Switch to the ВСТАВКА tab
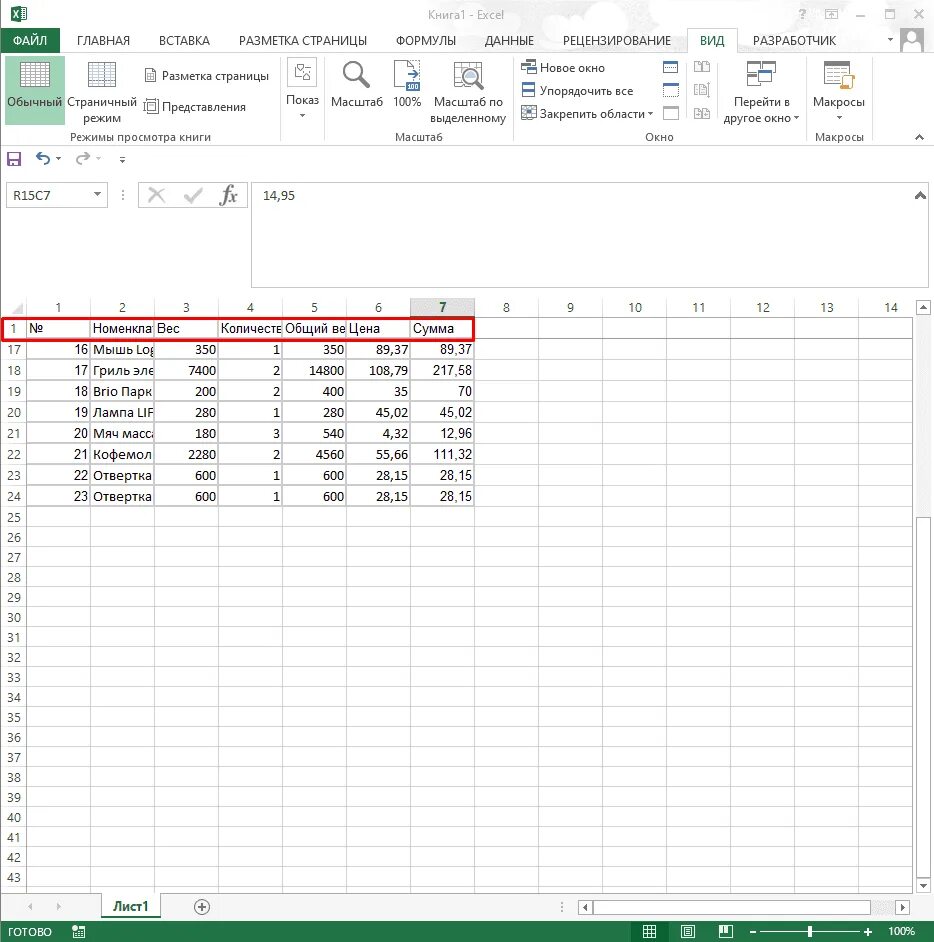Viewport: 934px width, 942px height. pos(184,40)
